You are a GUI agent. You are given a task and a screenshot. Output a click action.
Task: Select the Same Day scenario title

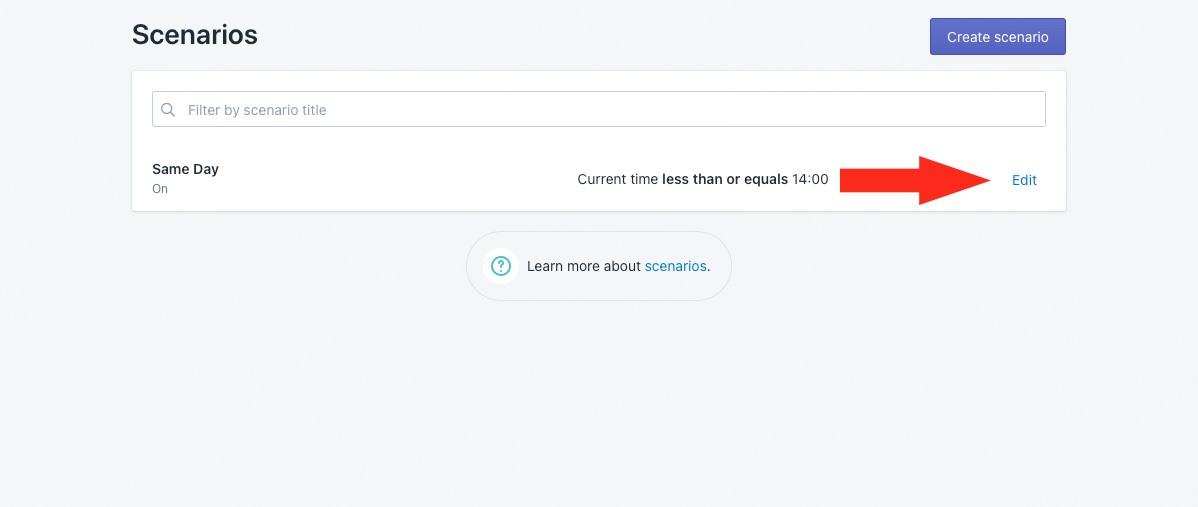pos(185,169)
